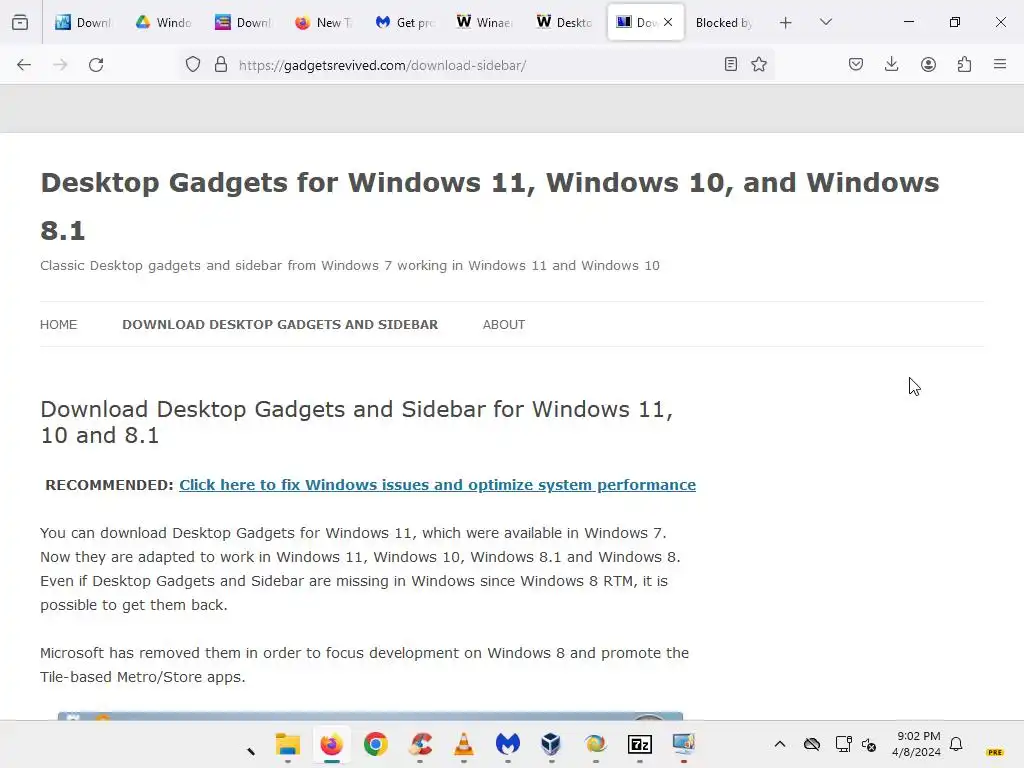Image resolution: width=1024 pixels, height=768 pixels.
Task: Open the tracking protection shield icon
Action: [x=193, y=65]
